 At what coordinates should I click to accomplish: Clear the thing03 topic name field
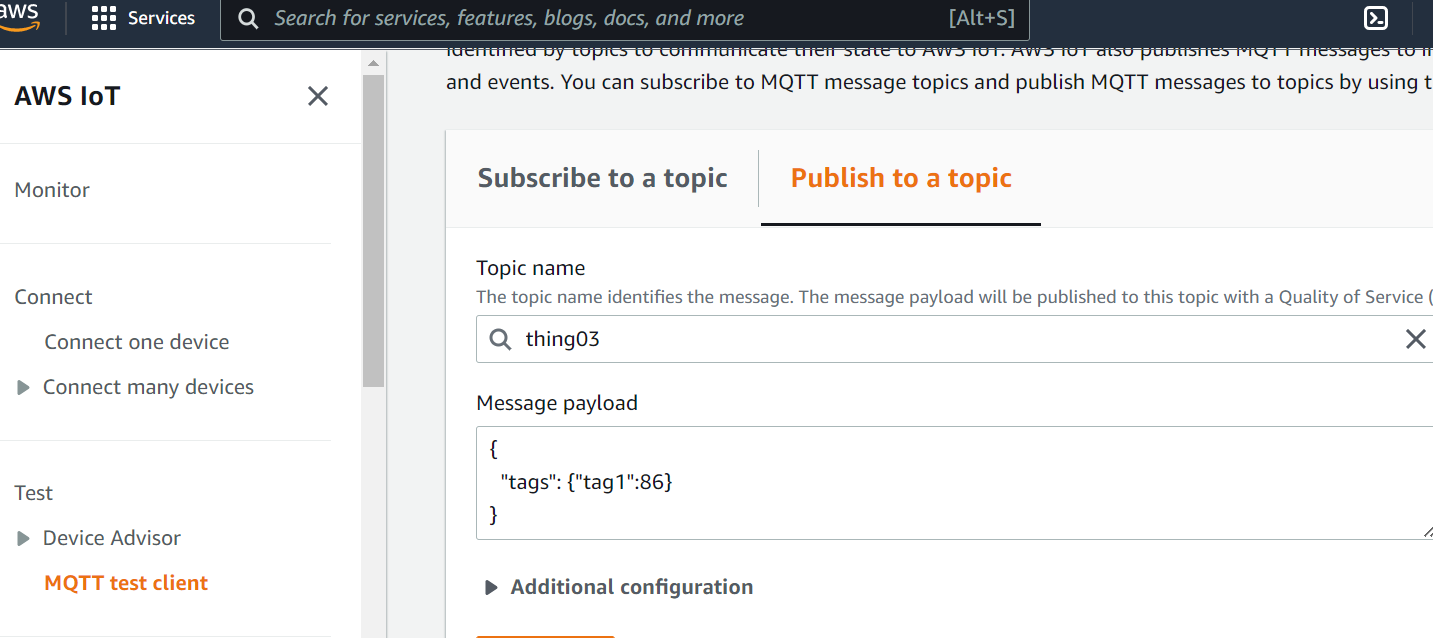1415,339
